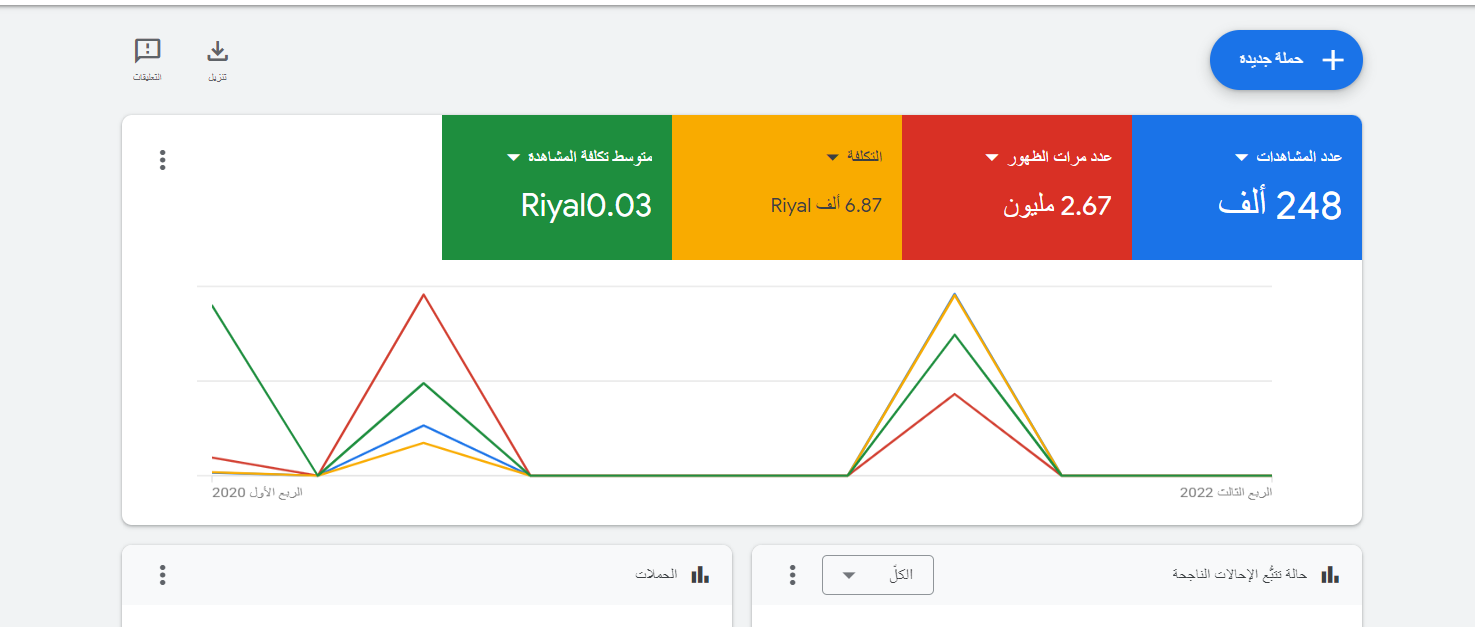Open the التكلفة metric dropdown arrow
This screenshot has width=1475, height=627.
click(832, 157)
